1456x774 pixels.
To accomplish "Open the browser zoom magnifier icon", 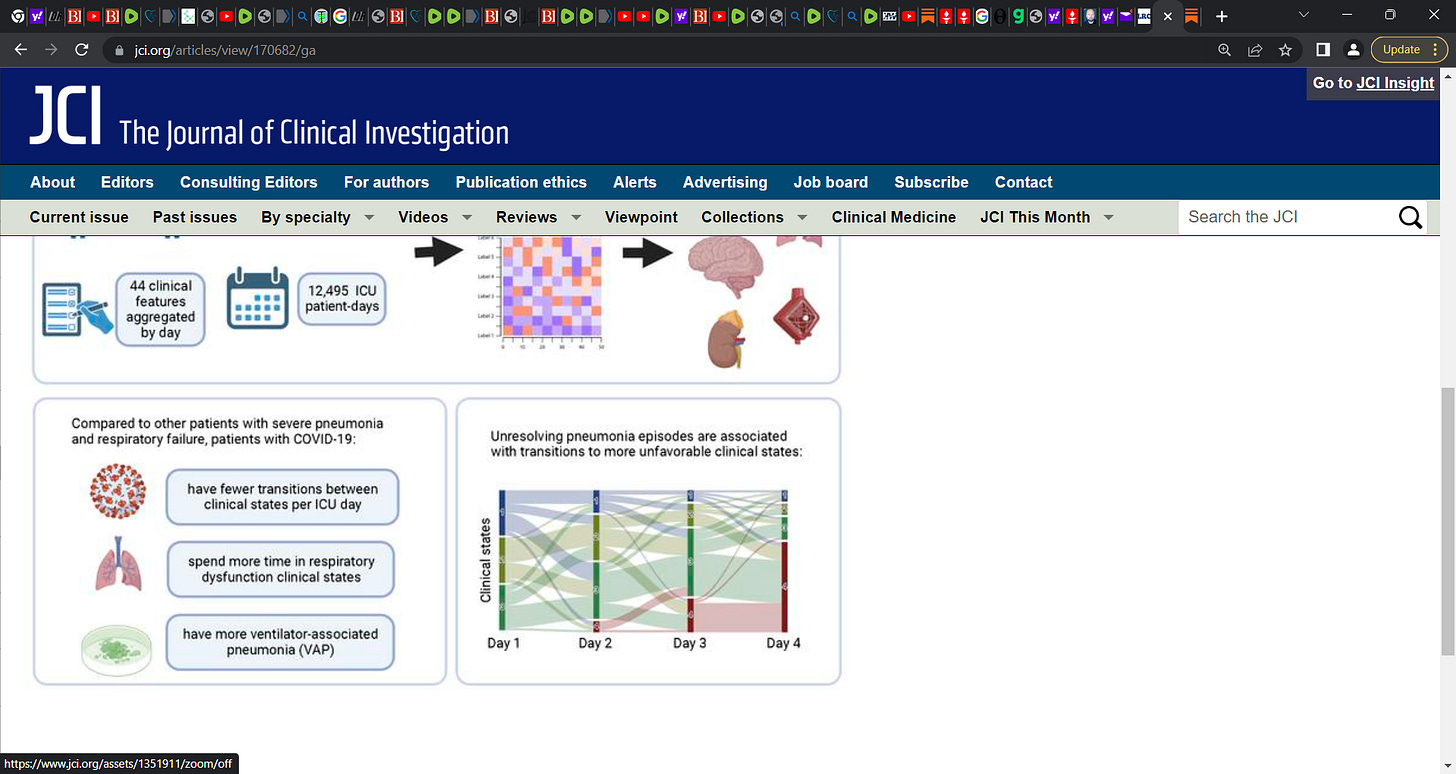I will pos(1224,50).
